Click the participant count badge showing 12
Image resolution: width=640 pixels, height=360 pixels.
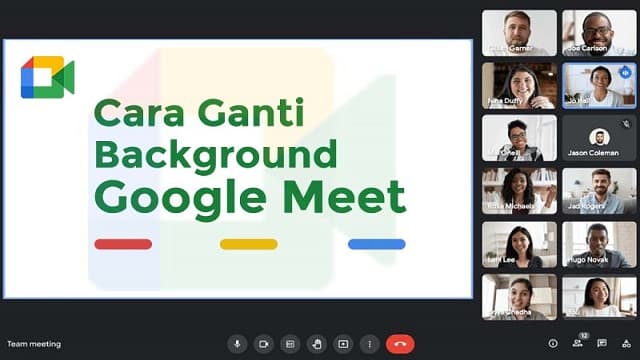point(584,336)
